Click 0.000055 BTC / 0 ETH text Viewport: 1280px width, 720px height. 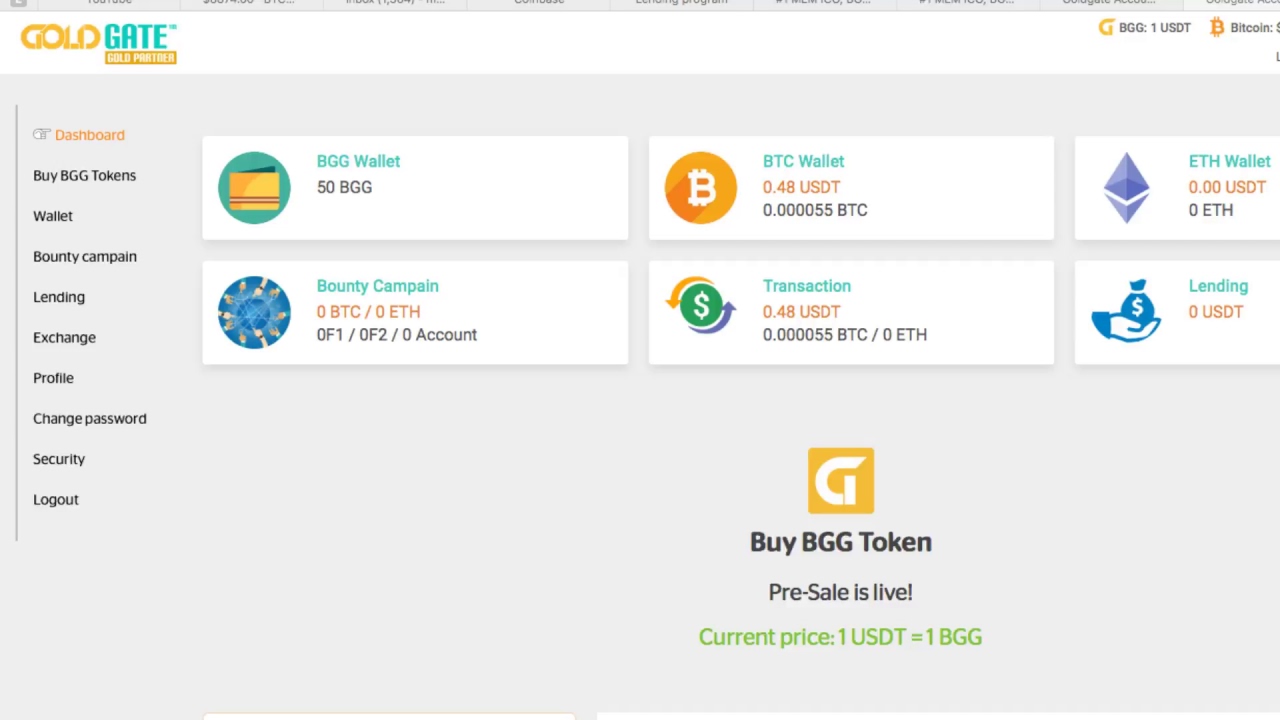pyautogui.click(x=845, y=335)
